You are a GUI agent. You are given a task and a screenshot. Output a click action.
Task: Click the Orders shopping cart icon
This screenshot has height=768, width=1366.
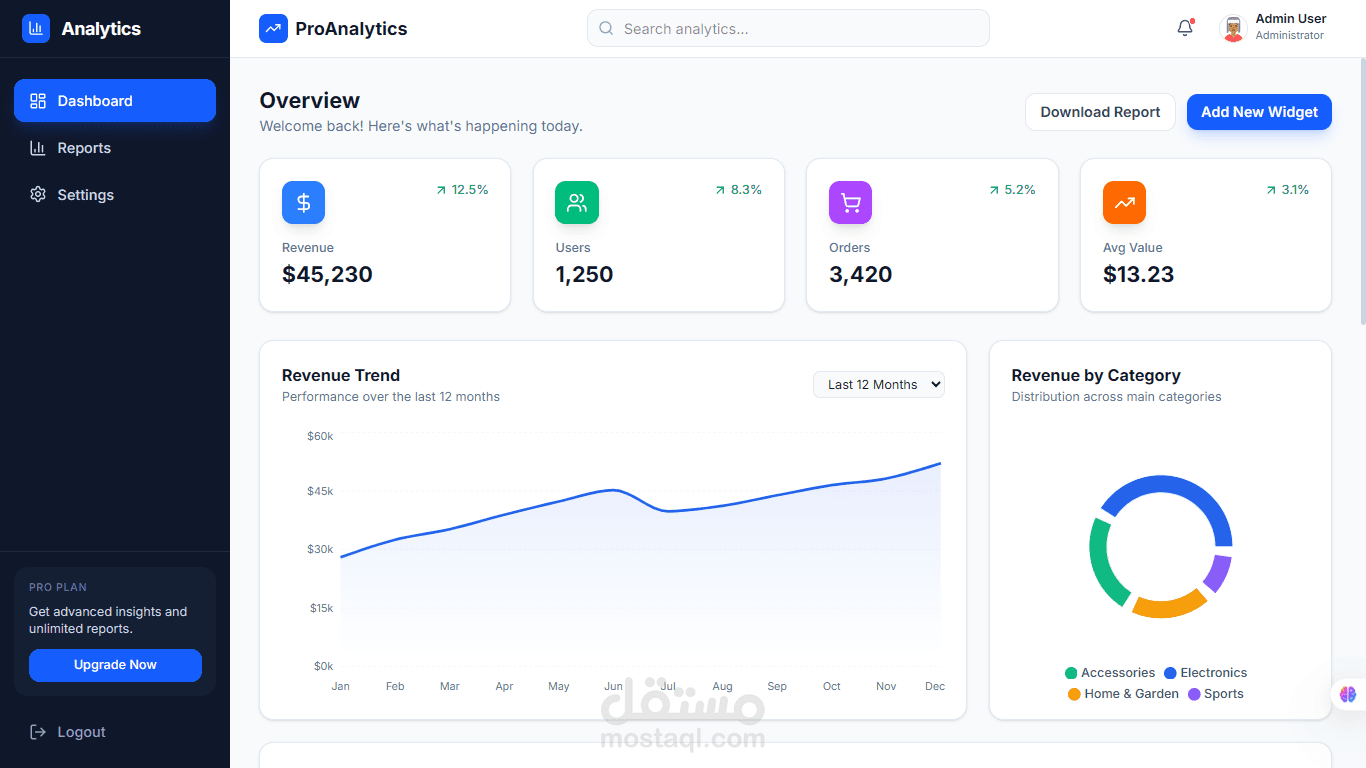[850, 202]
